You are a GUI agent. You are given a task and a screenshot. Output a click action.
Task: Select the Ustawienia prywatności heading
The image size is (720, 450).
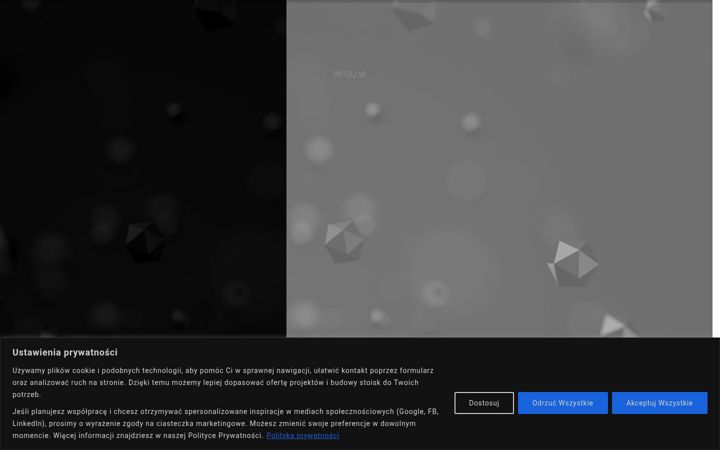coord(65,352)
